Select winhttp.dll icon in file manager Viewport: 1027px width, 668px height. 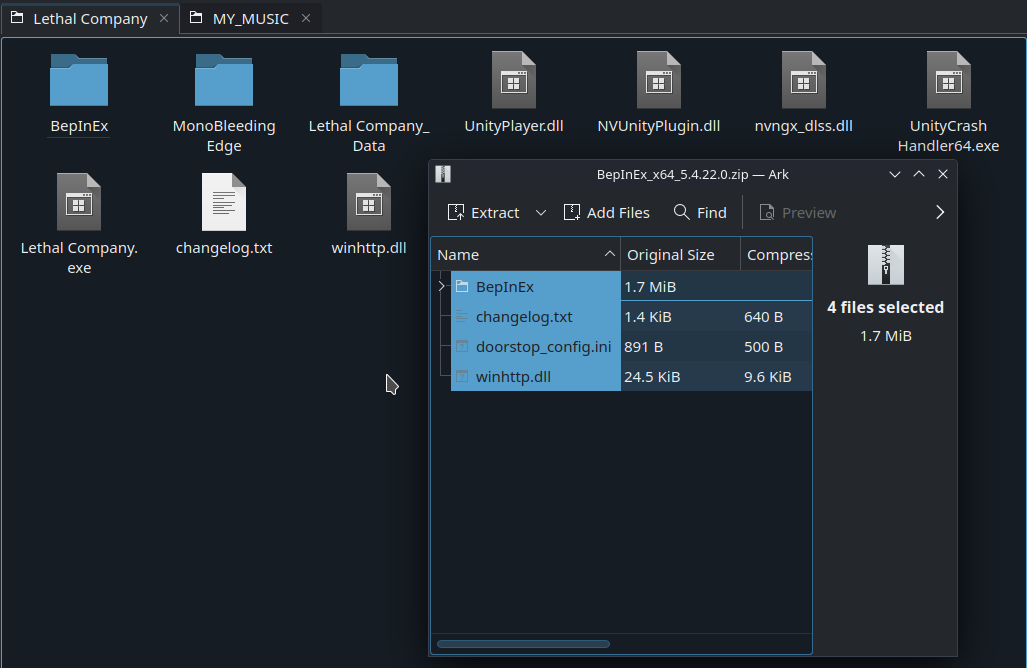point(369,202)
